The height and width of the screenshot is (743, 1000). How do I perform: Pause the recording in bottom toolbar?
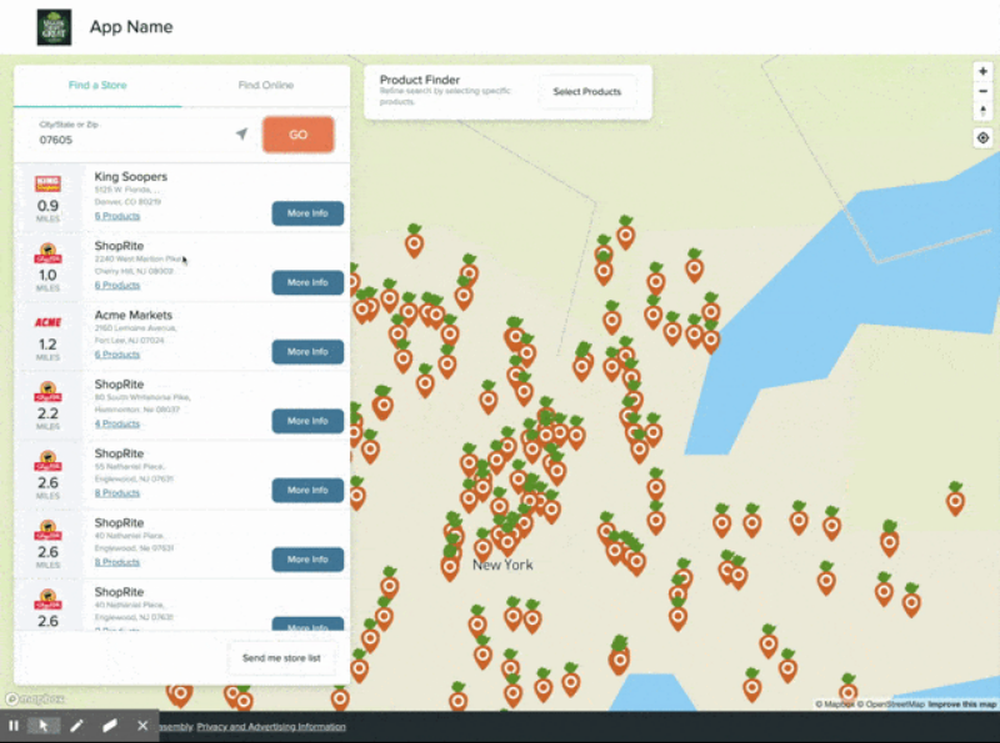pos(13,726)
